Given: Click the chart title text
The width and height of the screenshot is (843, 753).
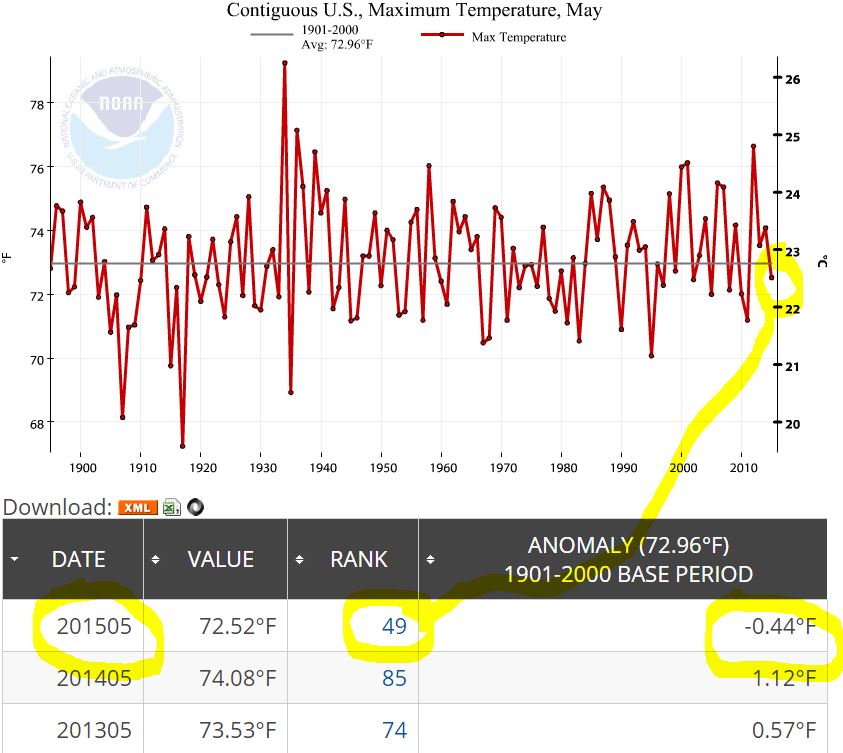Looking at the screenshot, I should point(414,11).
